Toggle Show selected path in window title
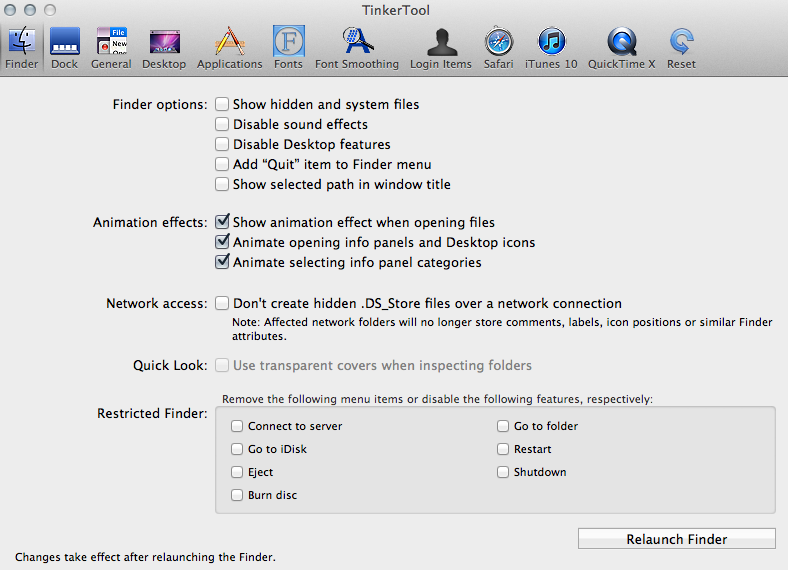Screen dimensions: 788x570 222,184
